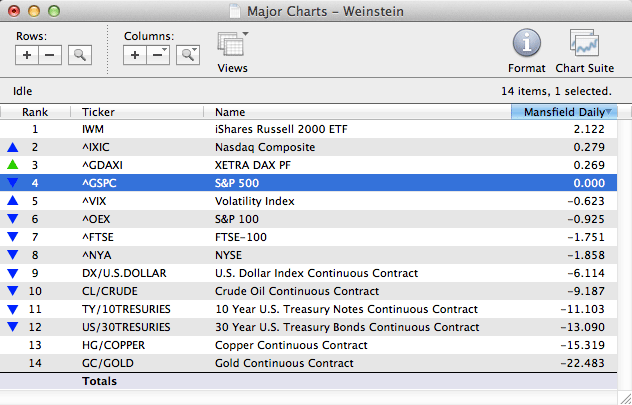Open the Format info icon
The width and height of the screenshot is (632, 405).
click(x=527, y=45)
